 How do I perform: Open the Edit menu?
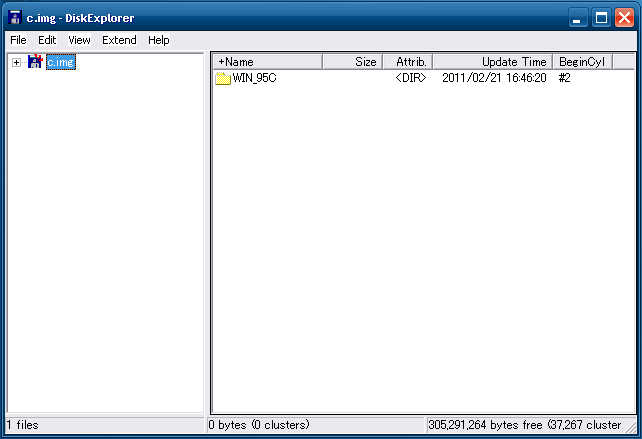(x=47, y=40)
